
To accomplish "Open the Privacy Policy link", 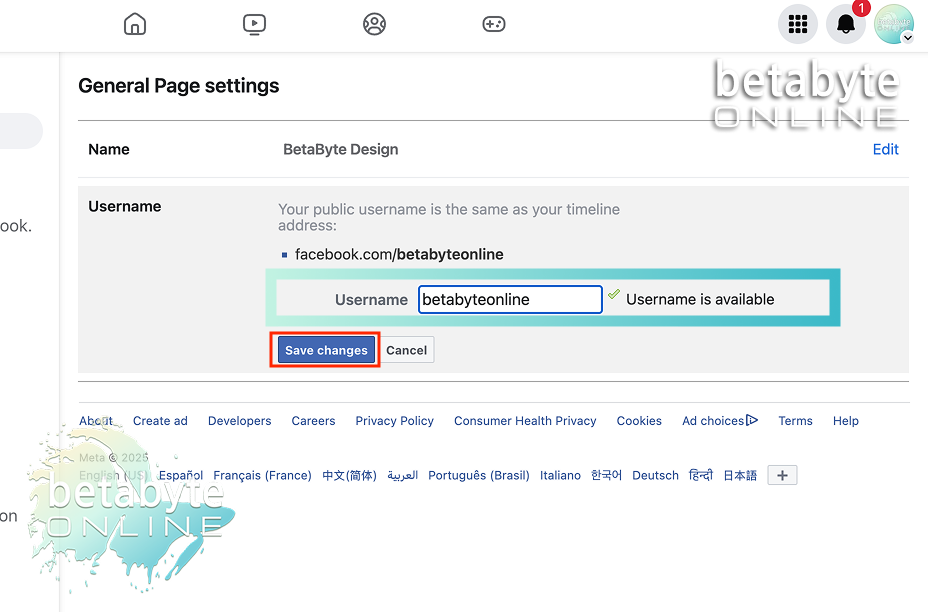I will (394, 421).
